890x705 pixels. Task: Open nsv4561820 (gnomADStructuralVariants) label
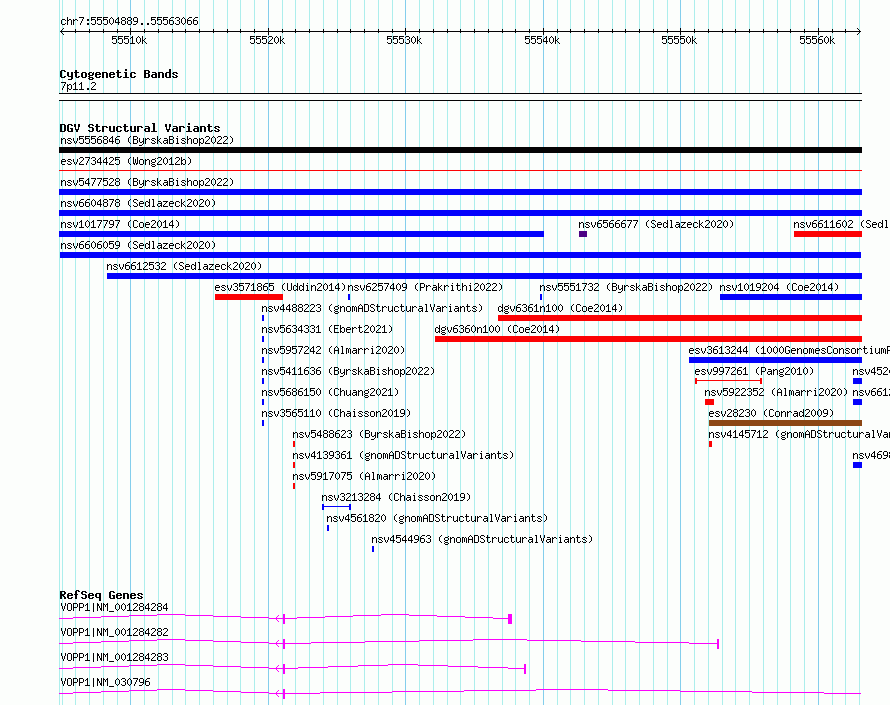coord(437,518)
